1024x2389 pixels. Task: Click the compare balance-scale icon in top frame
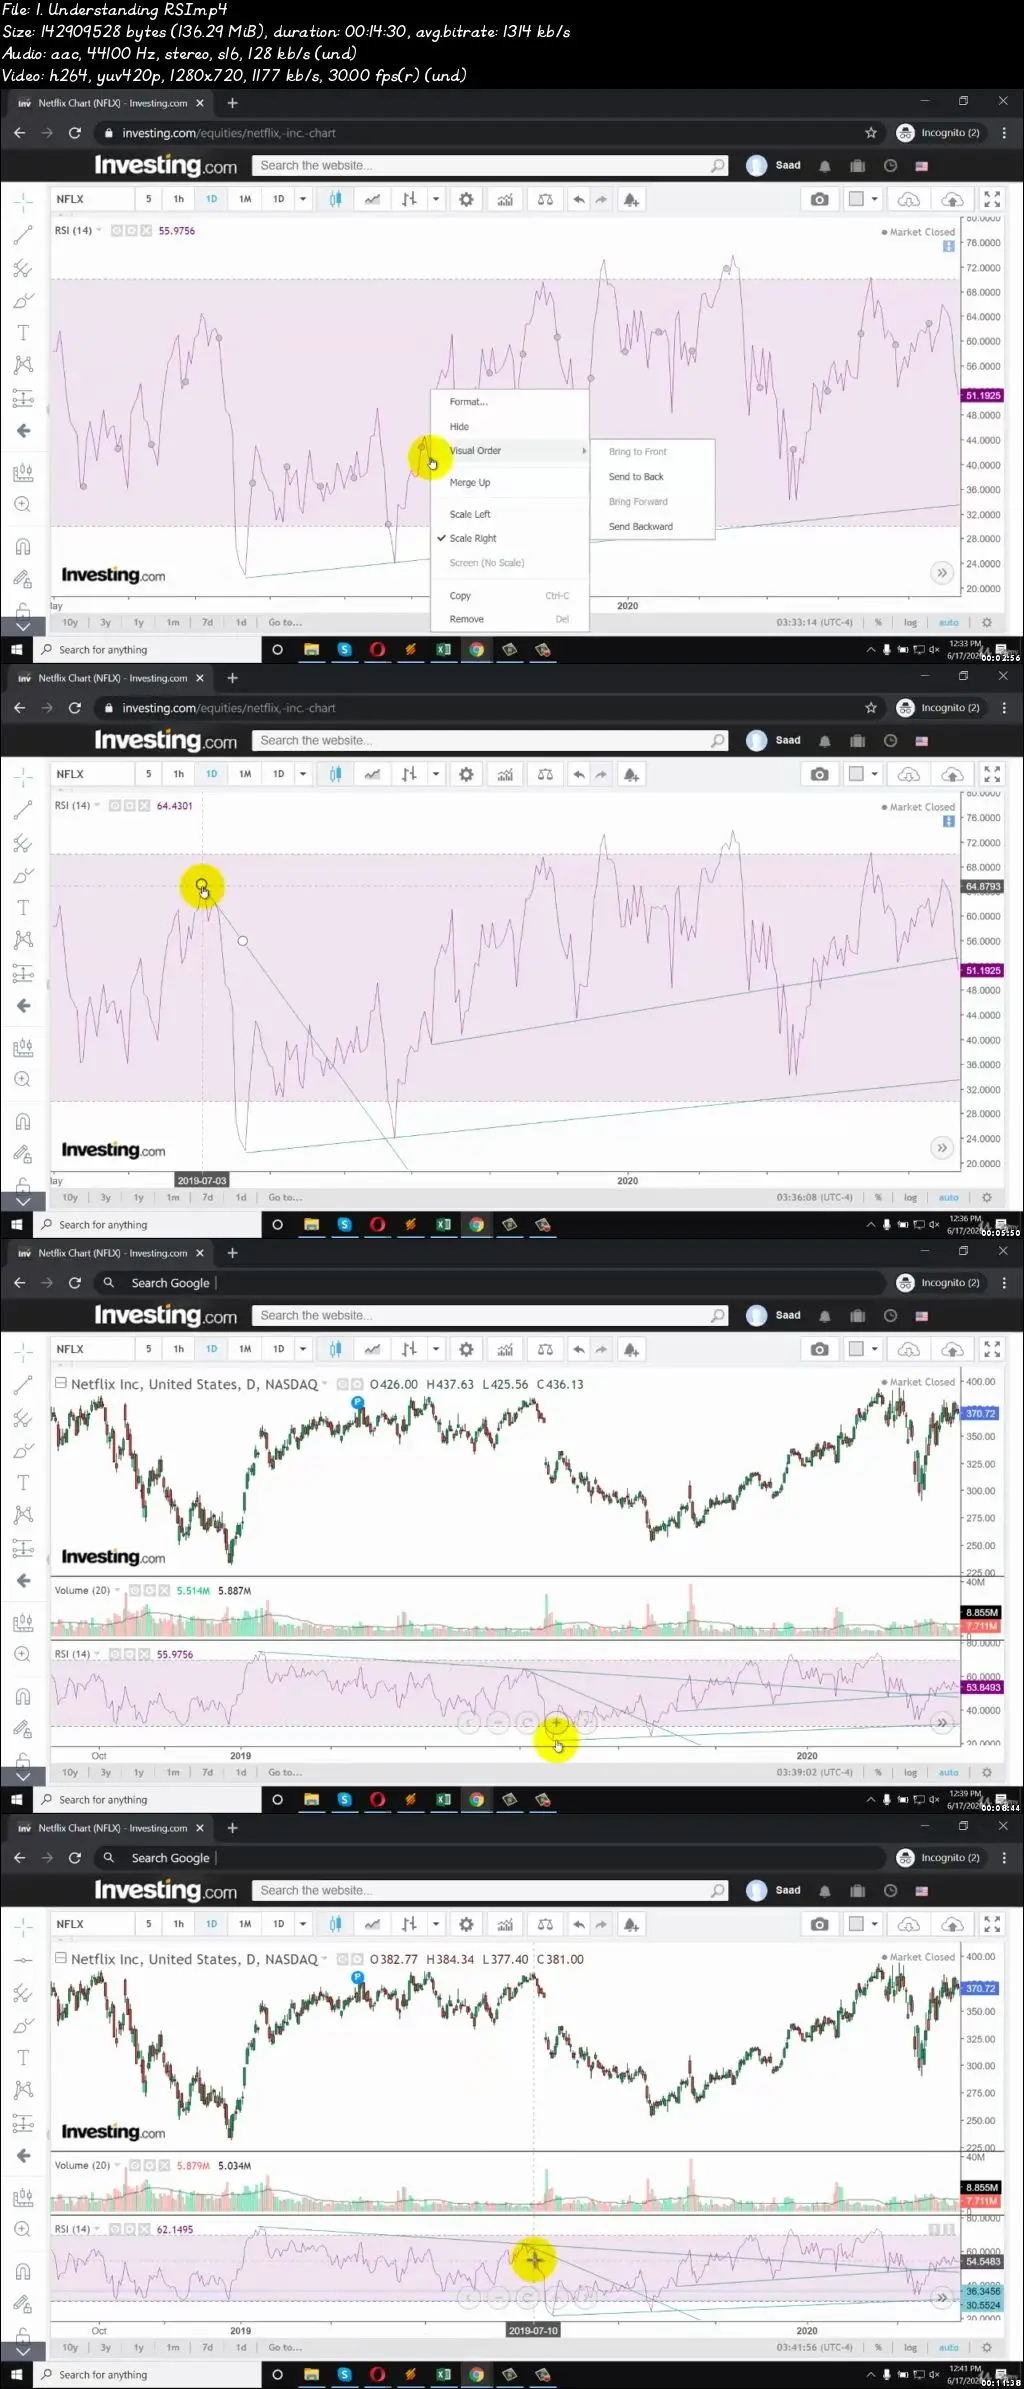(x=545, y=199)
